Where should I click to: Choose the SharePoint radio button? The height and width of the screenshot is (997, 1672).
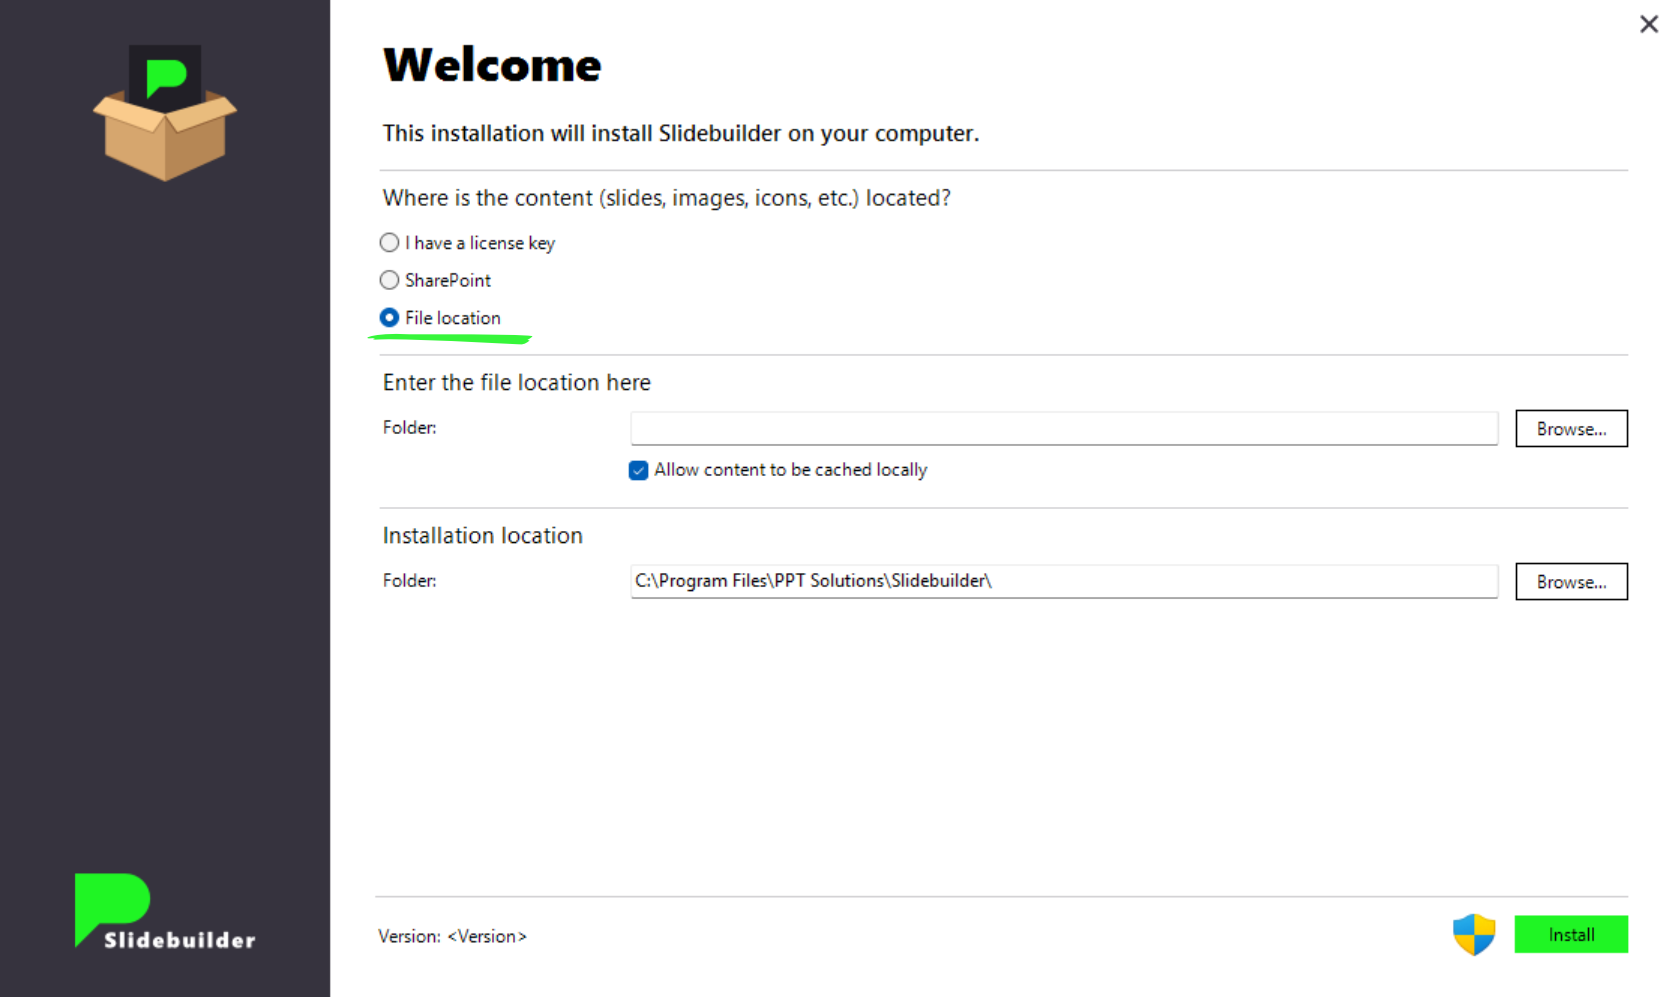coord(389,280)
